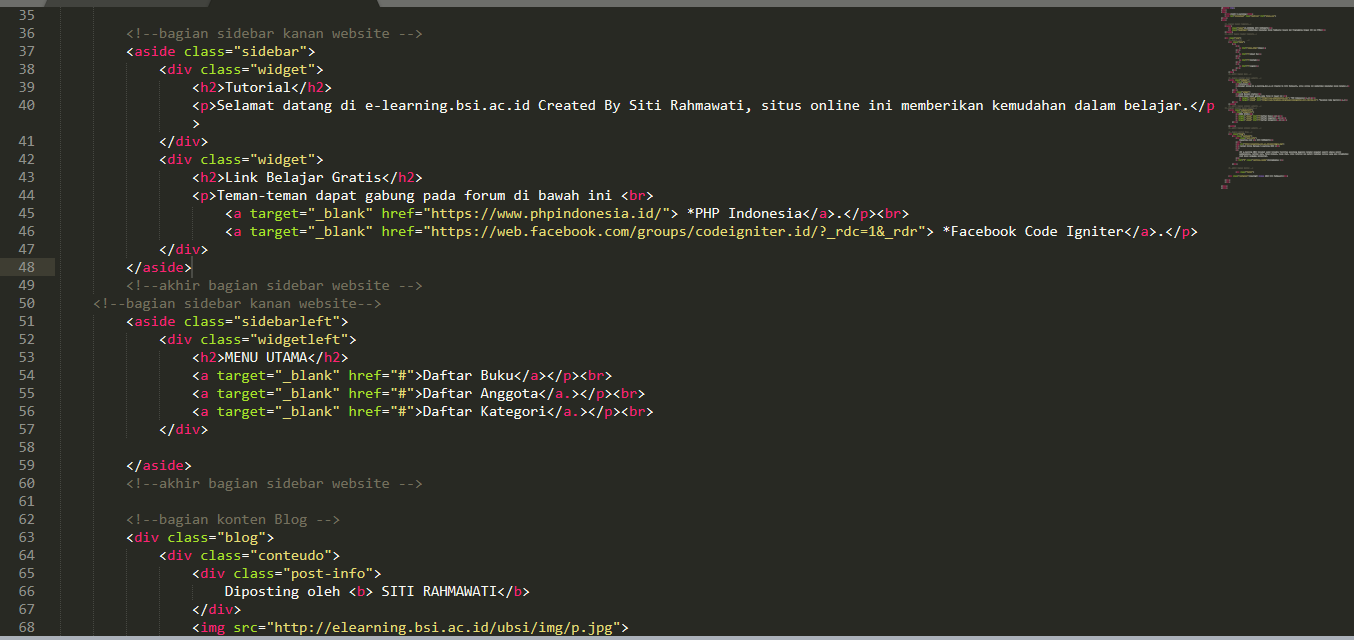Screen dimensions: 1355x640
Task: Click line number 48 in the gutter
Action: tap(25, 267)
